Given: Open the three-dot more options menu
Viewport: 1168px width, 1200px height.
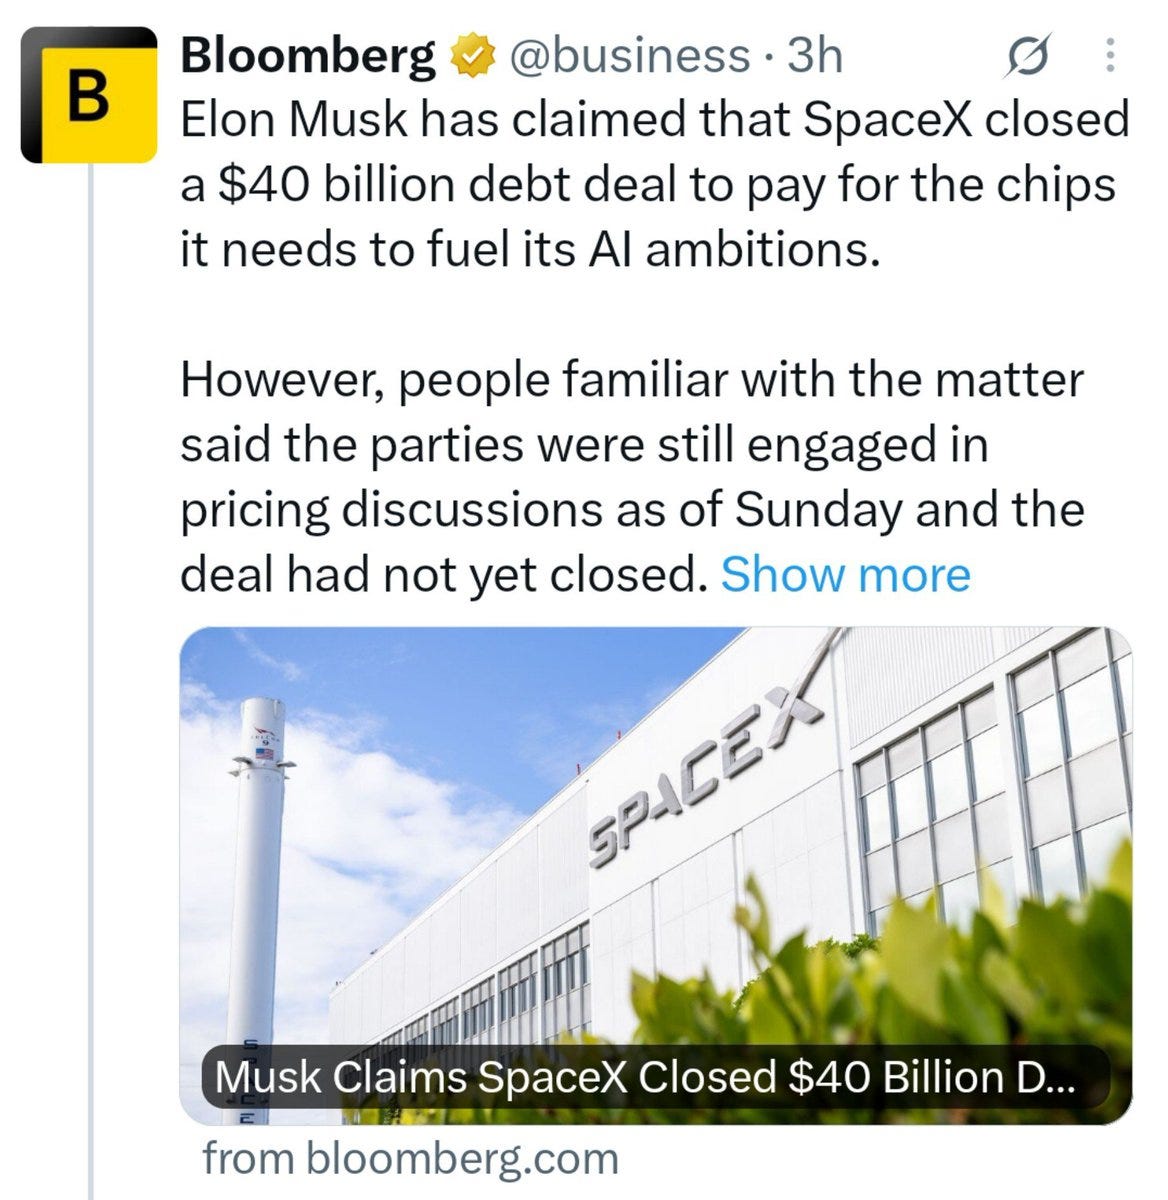Looking at the screenshot, I should tap(1109, 57).
